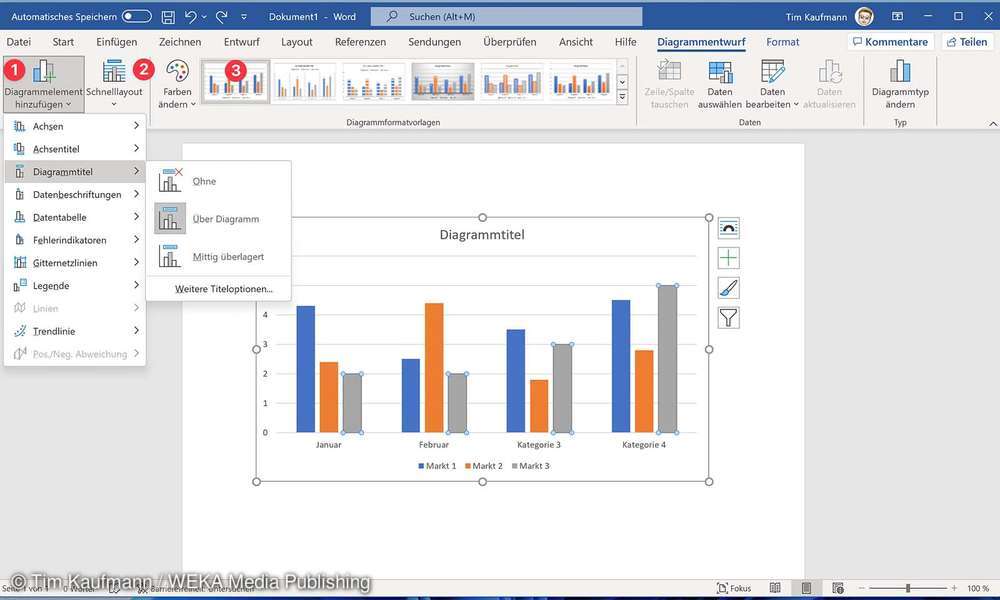This screenshot has height=600, width=1000.
Task: Open the chart Elements plus icon
Action: pos(728,257)
